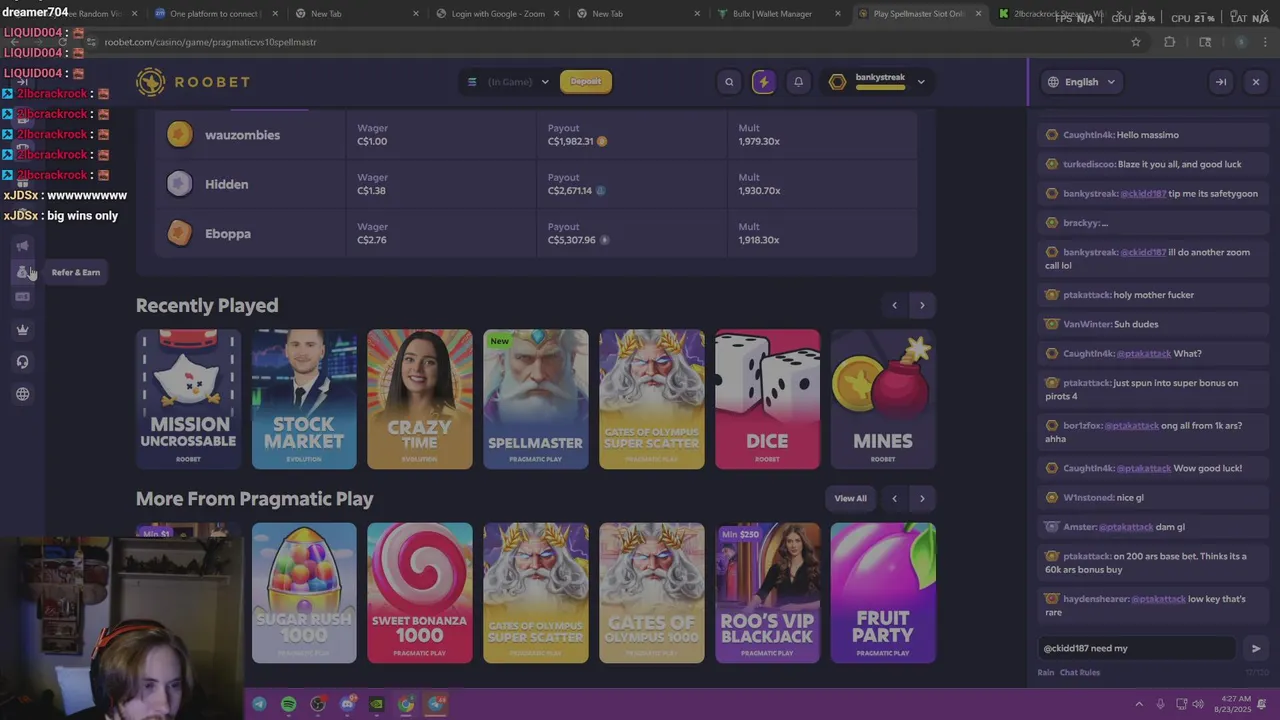
Task: Open Mission Uncrossable game tile
Action: click(x=188, y=399)
